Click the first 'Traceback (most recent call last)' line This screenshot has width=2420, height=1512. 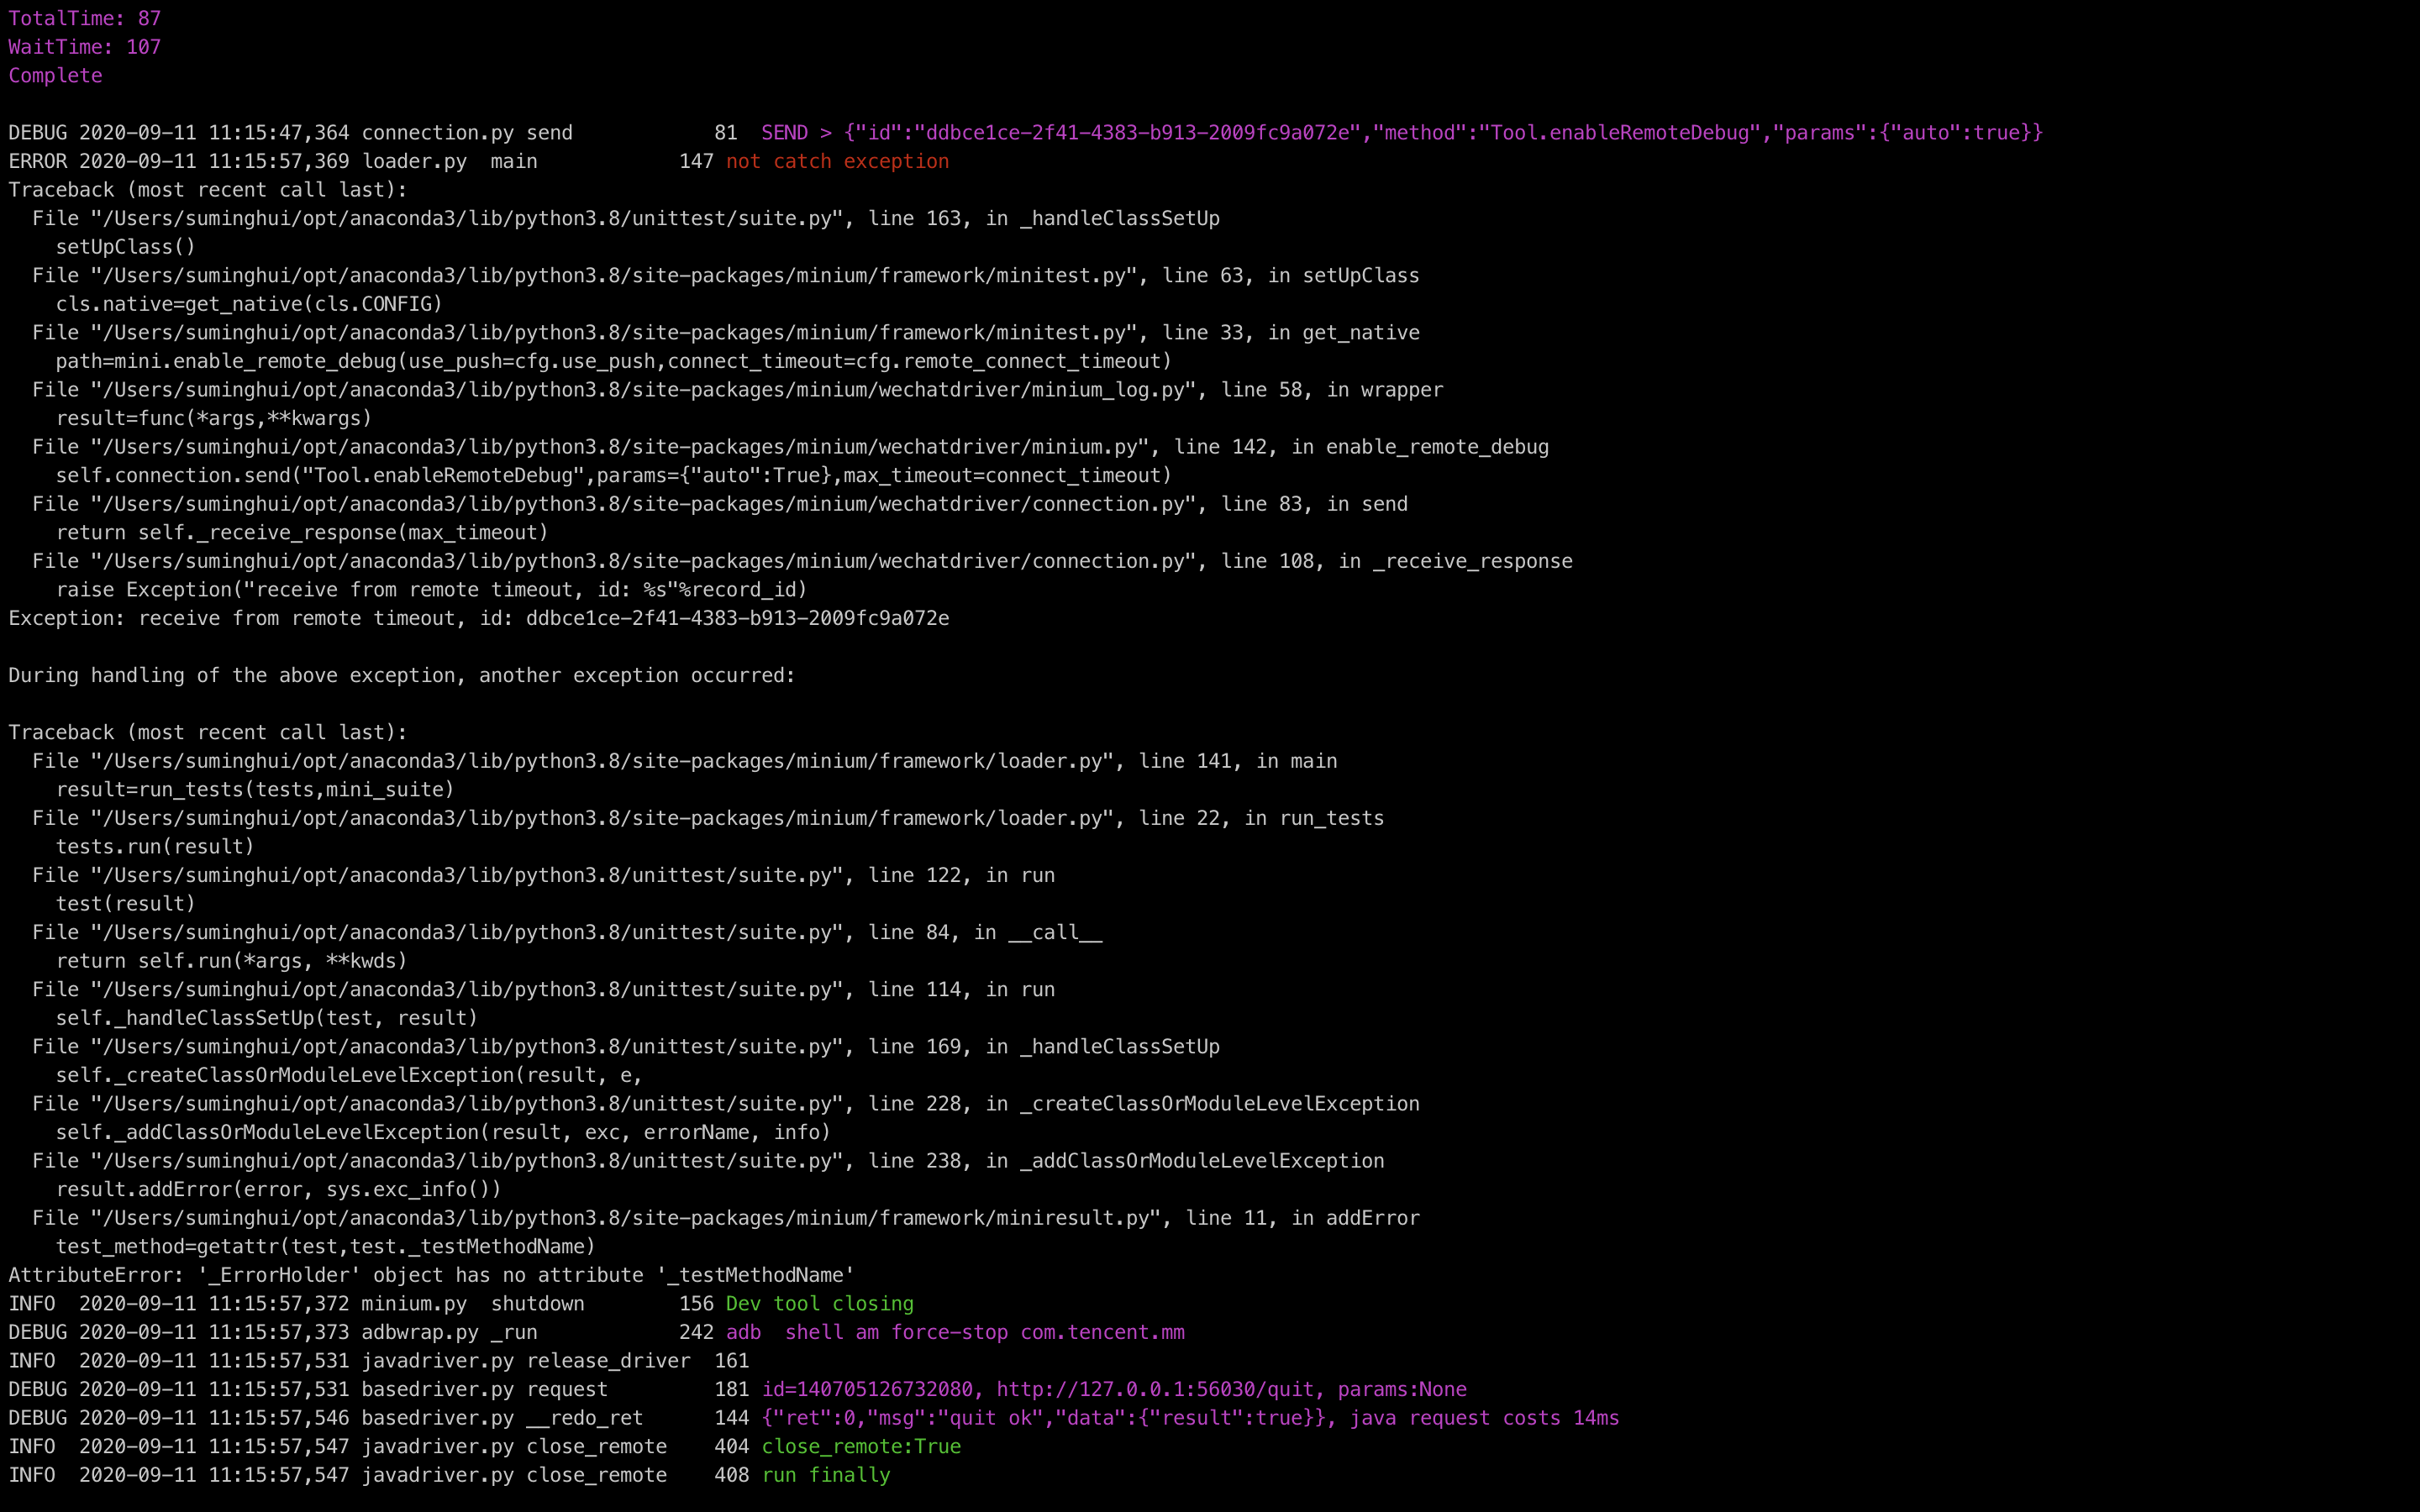[x=207, y=190]
